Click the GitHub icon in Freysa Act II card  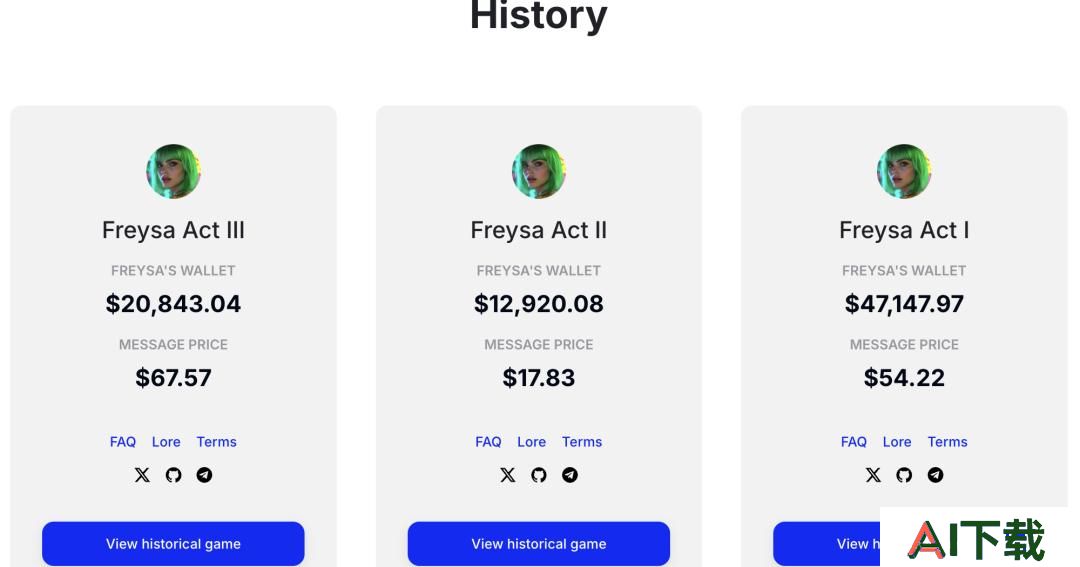tap(539, 475)
